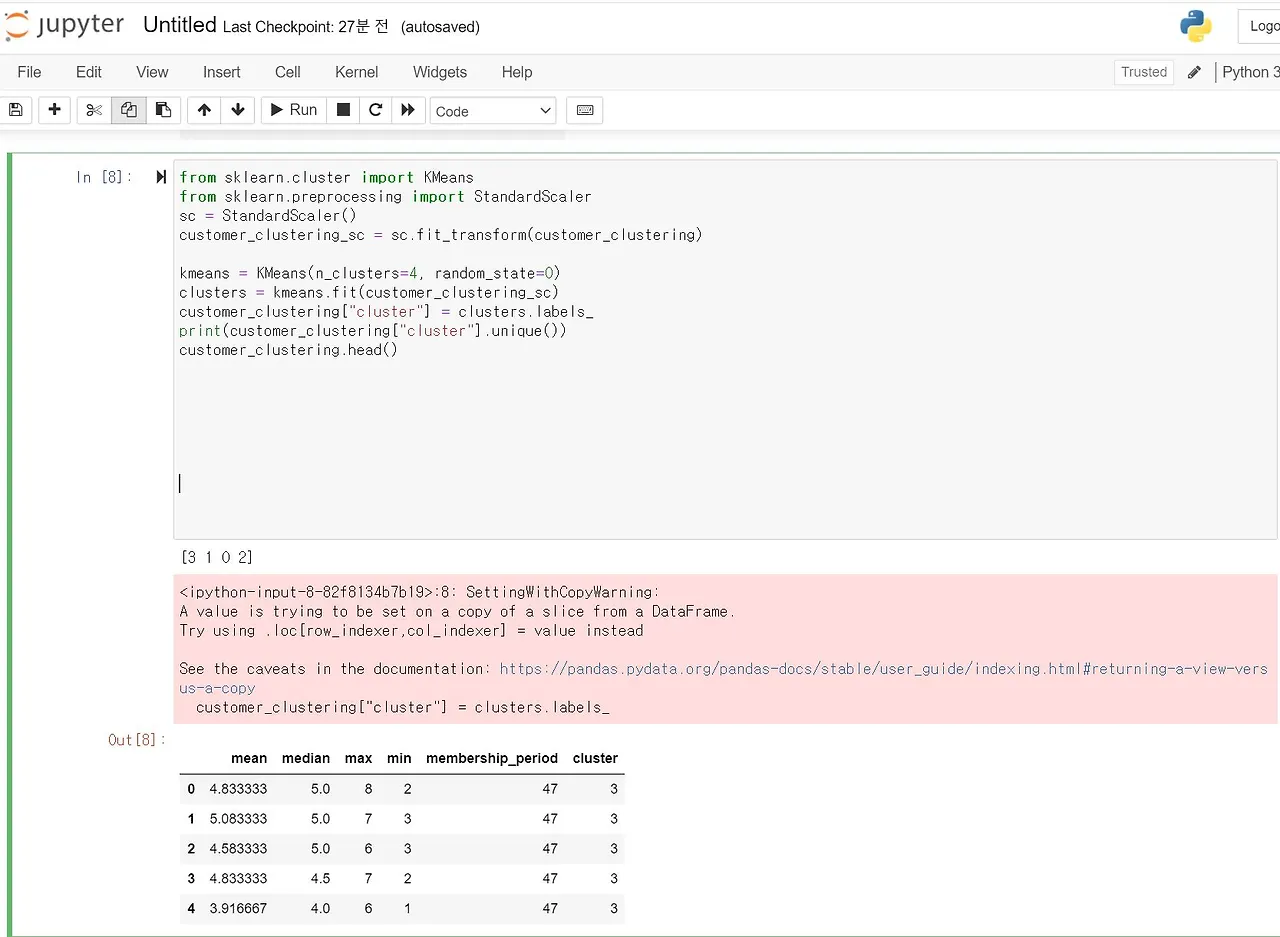Click the Last Checkpoint text
The height and width of the screenshot is (937, 1280).
click(x=306, y=27)
